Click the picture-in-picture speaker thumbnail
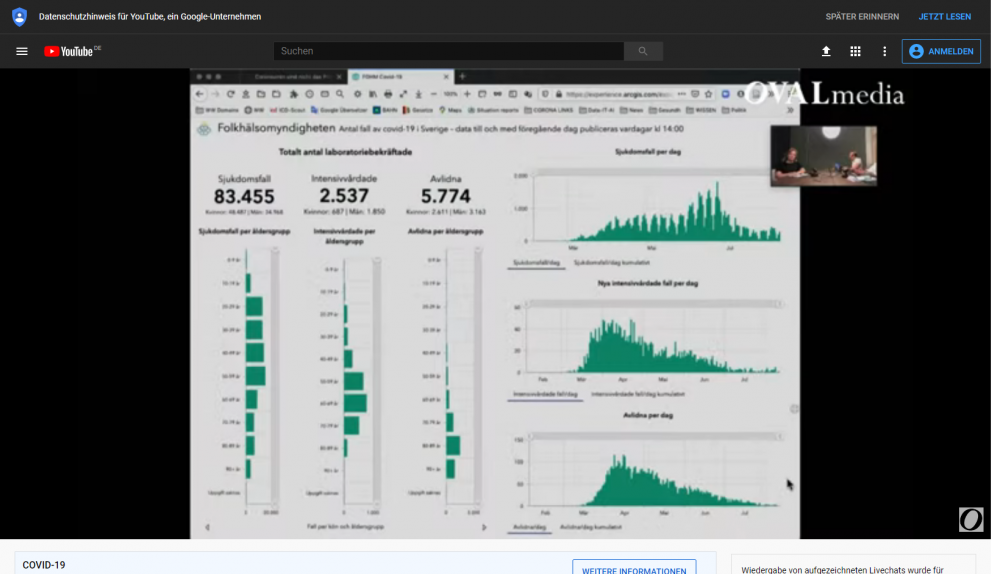 tap(823, 156)
